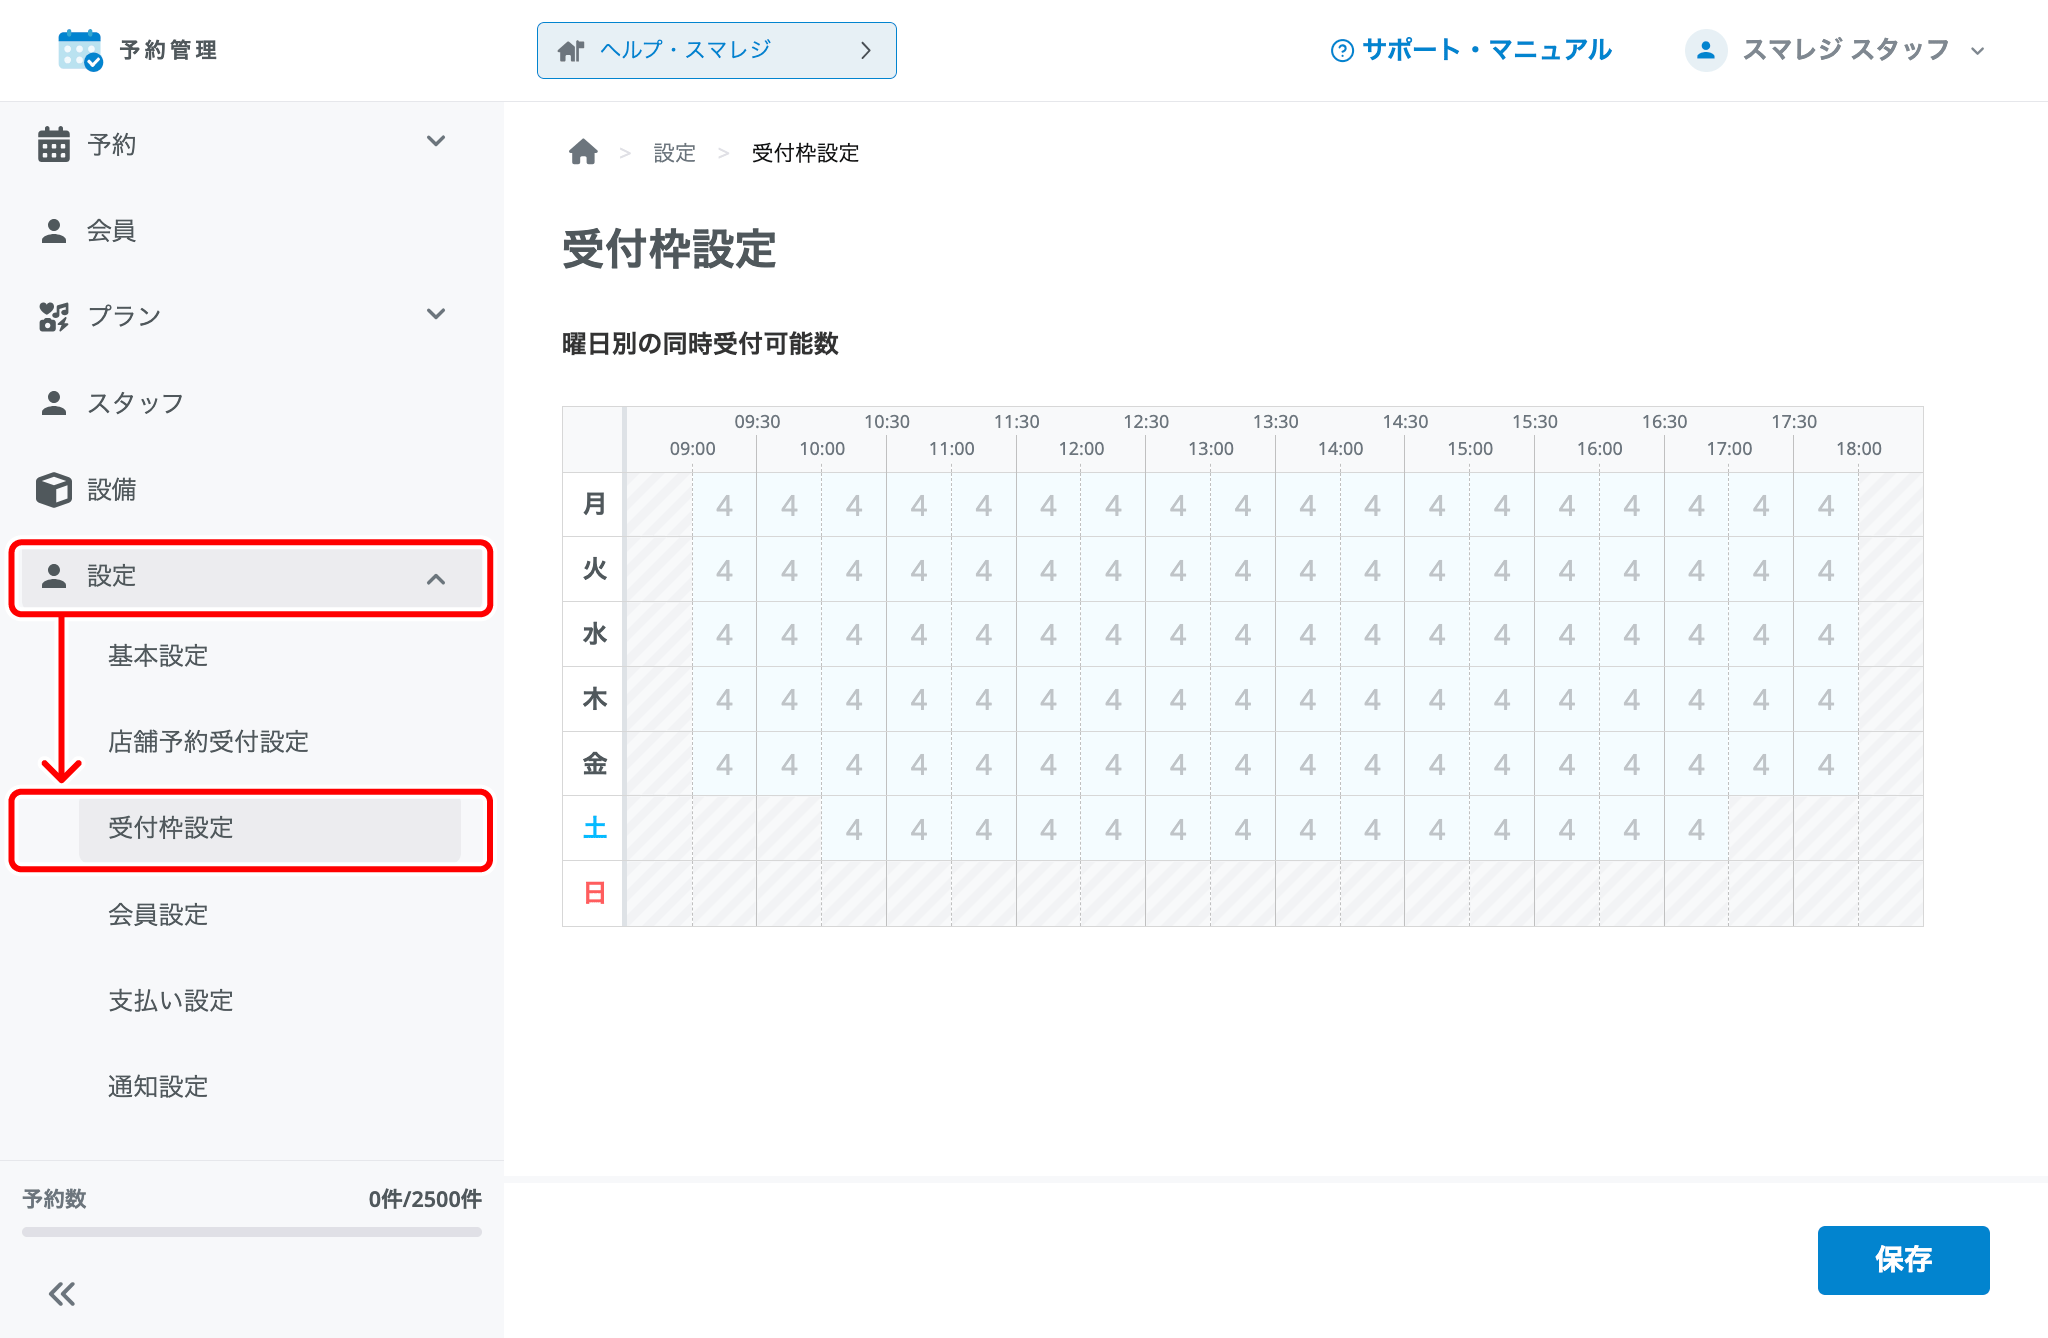
Task: Click the 土 row header
Action: click(594, 829)
